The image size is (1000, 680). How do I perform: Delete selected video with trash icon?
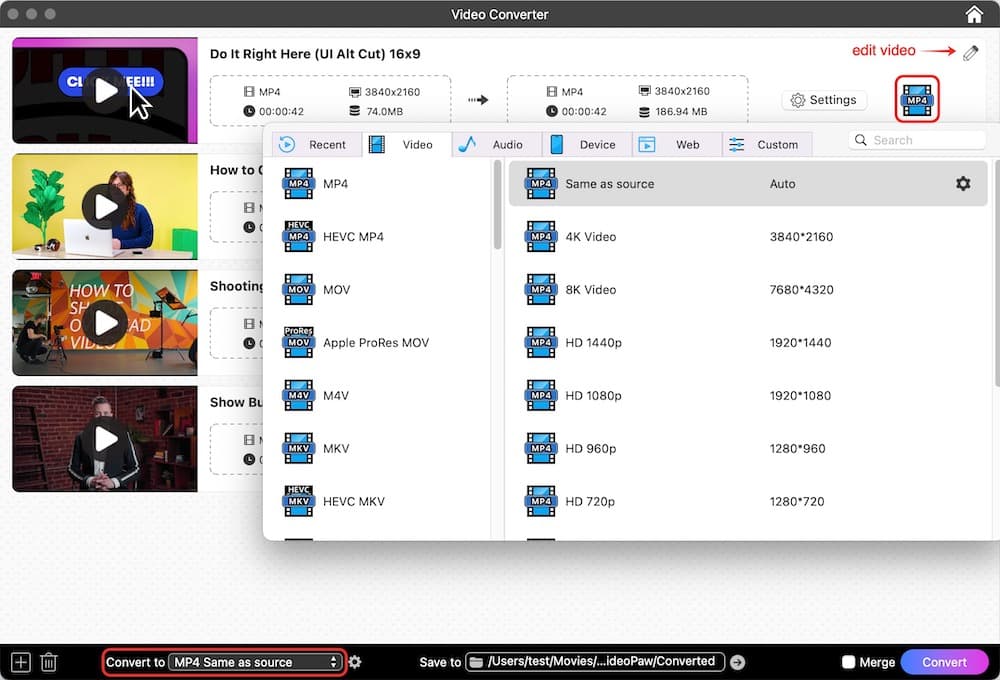[48, 661]
